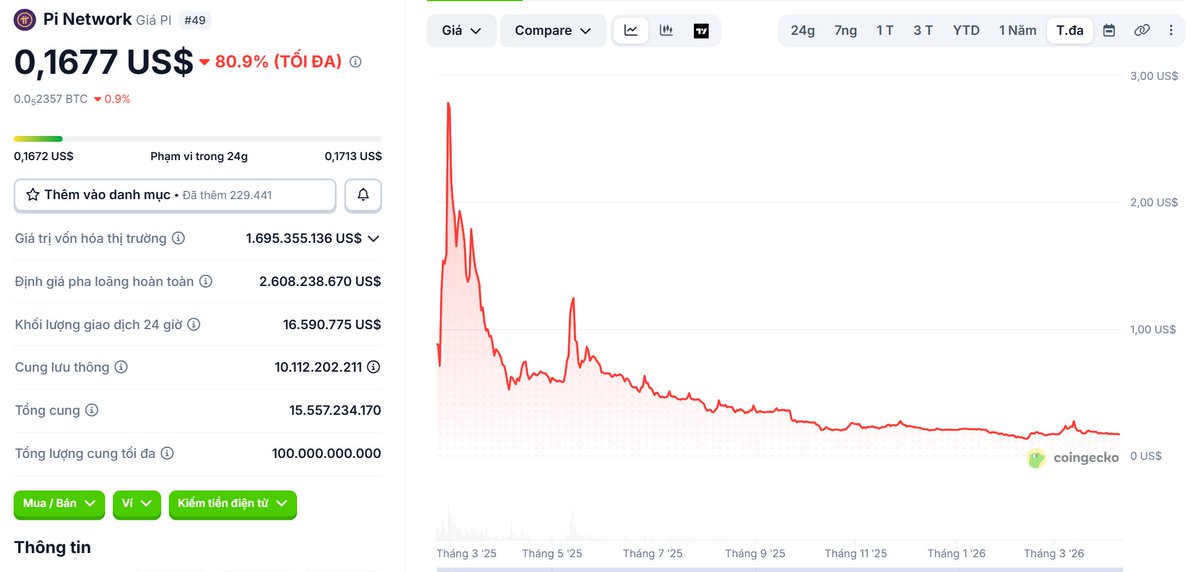Click the 0.0₅2357 BTC value
The height and width of the screenshot is (572, 1200).
click(51, 99)
